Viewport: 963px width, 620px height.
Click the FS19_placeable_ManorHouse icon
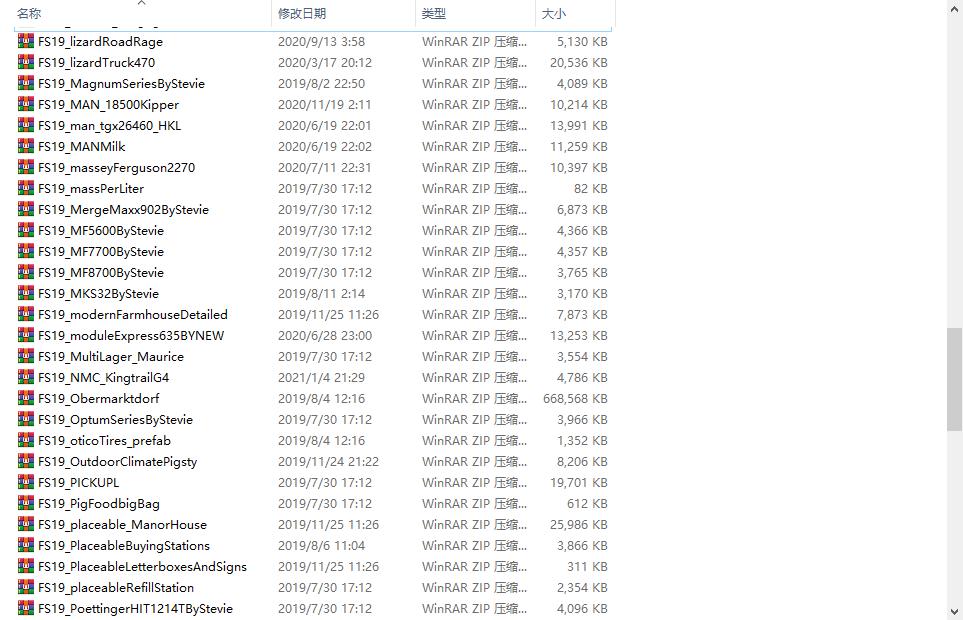(26, 524)
